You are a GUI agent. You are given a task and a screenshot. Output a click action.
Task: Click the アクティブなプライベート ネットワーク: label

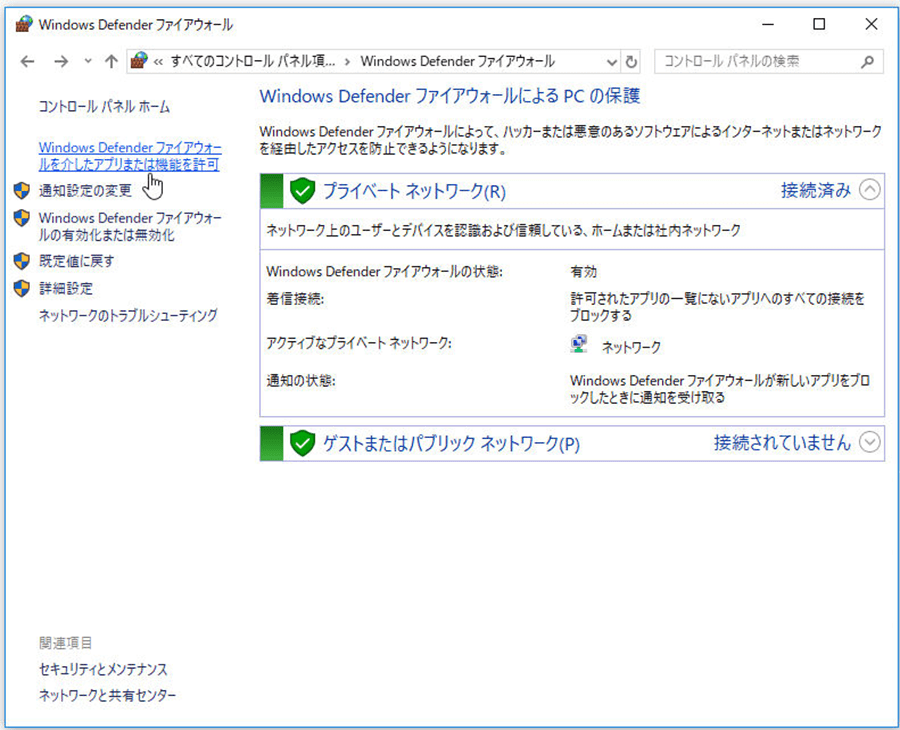click(359, 343)
